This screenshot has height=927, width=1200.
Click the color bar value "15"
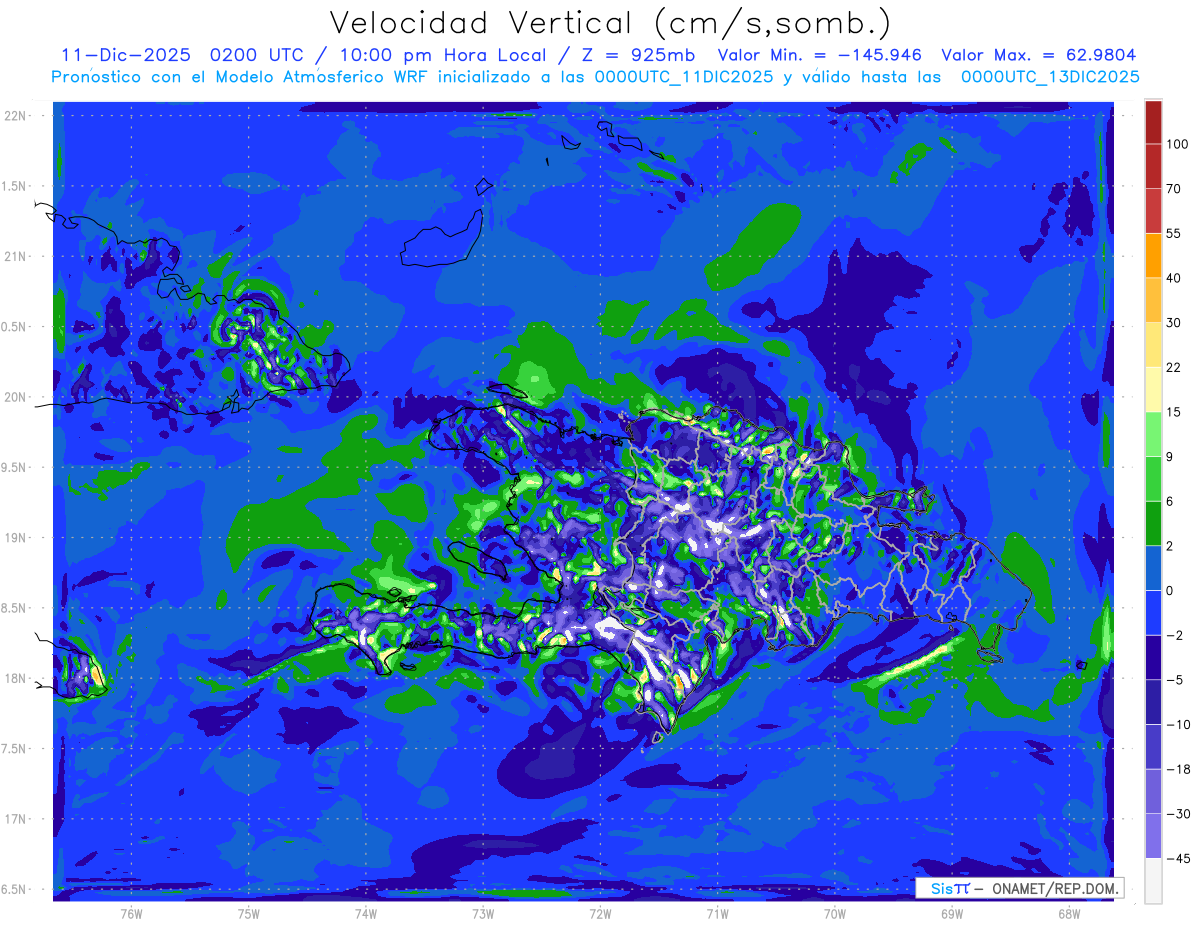click(x=1174, y=412)
